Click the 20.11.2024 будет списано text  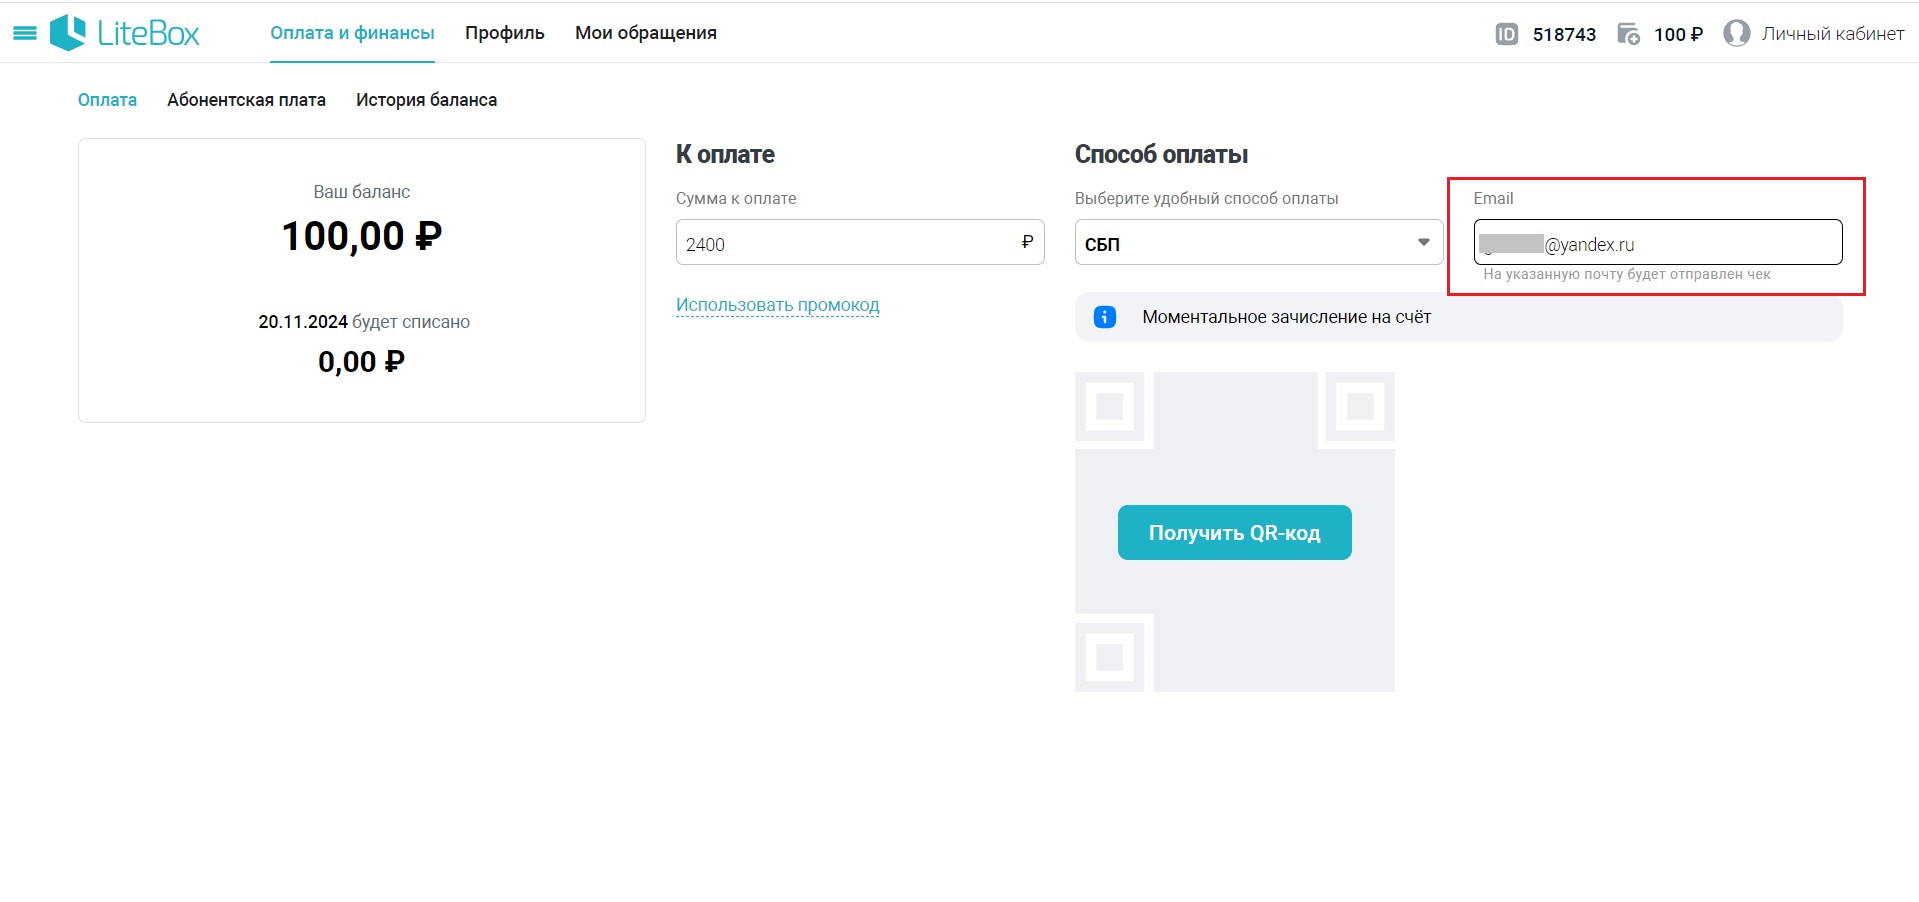(364, 322)
